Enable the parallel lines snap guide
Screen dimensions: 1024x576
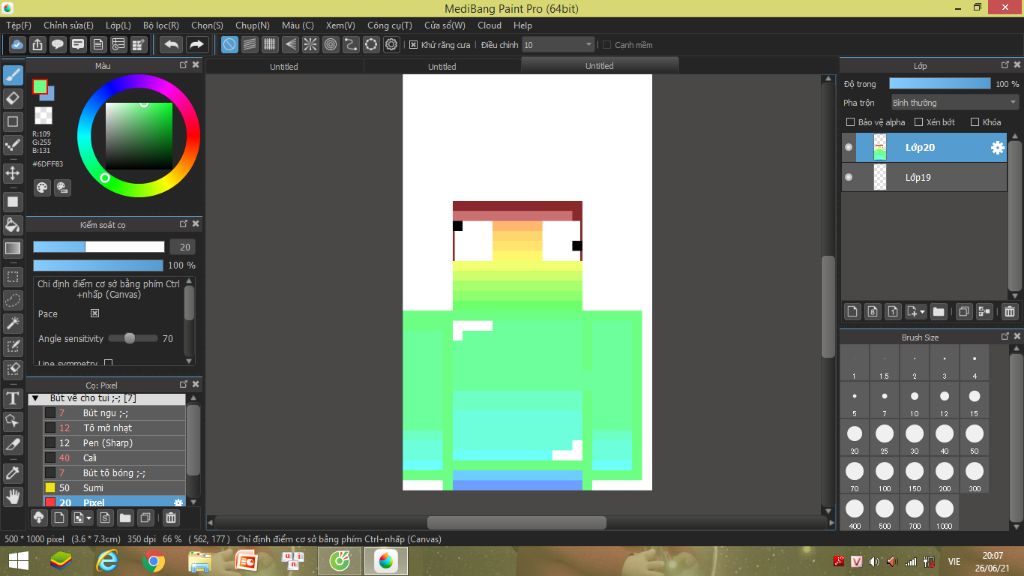click(x=249, y=44)
